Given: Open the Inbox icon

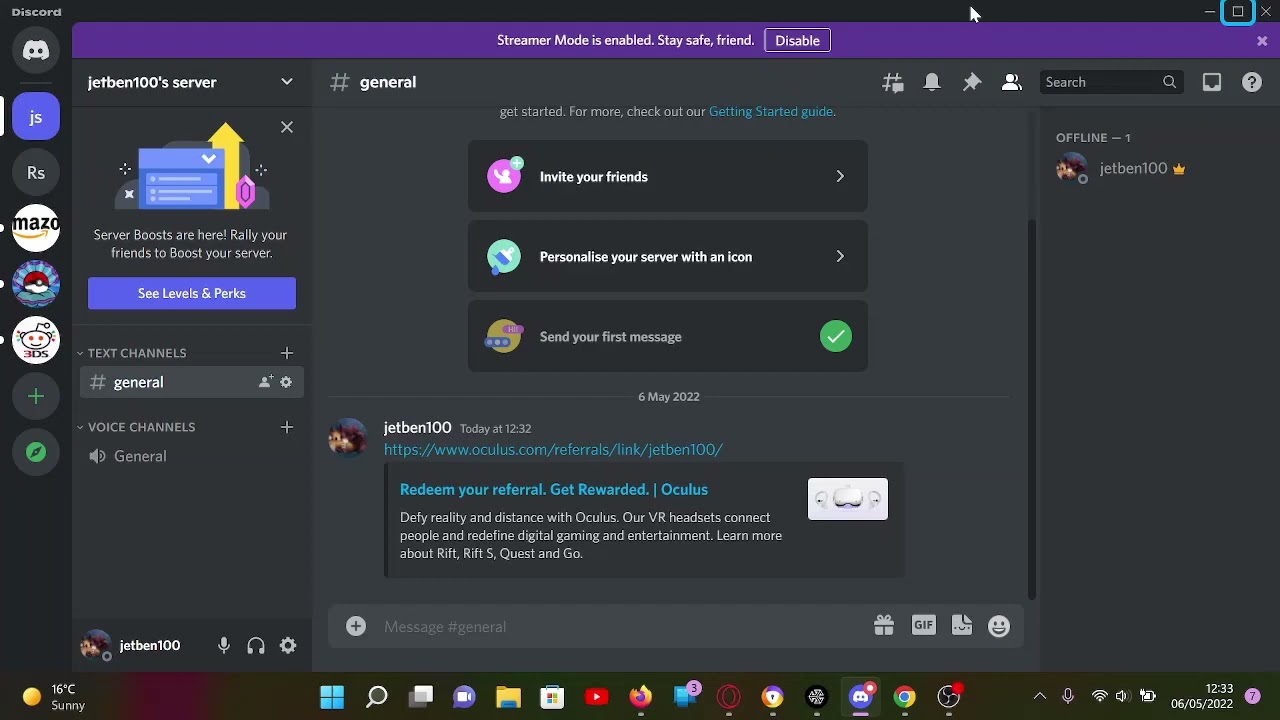Looking at the screenshot, I should click(x=1212, y=83).
